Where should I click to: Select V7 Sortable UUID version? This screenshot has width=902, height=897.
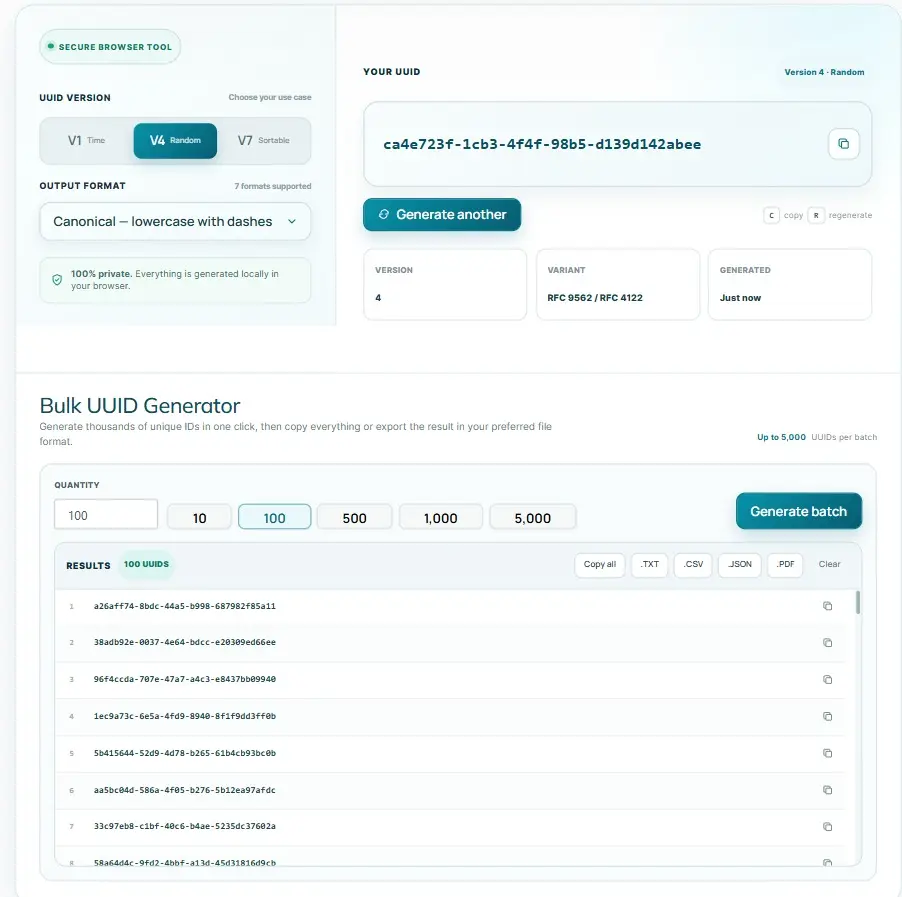coord(263,140)
